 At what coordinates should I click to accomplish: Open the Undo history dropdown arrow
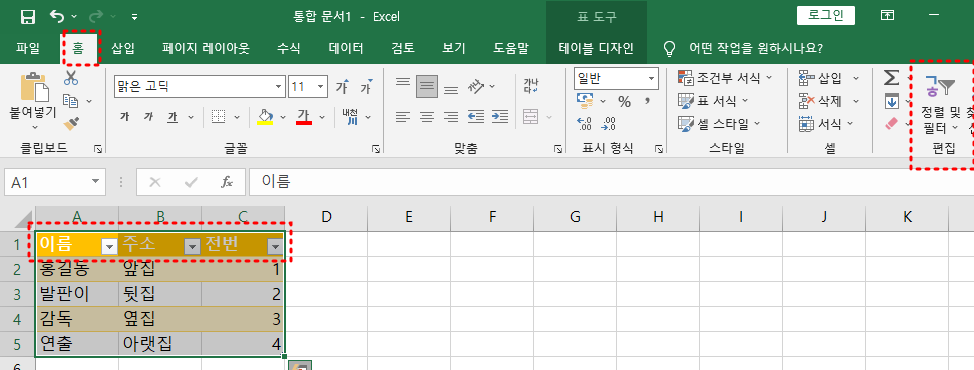75,17
